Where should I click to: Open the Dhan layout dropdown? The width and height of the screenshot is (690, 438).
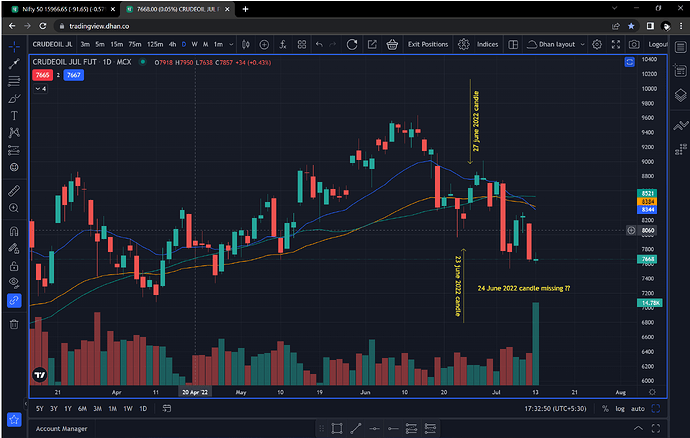point(553,44)
